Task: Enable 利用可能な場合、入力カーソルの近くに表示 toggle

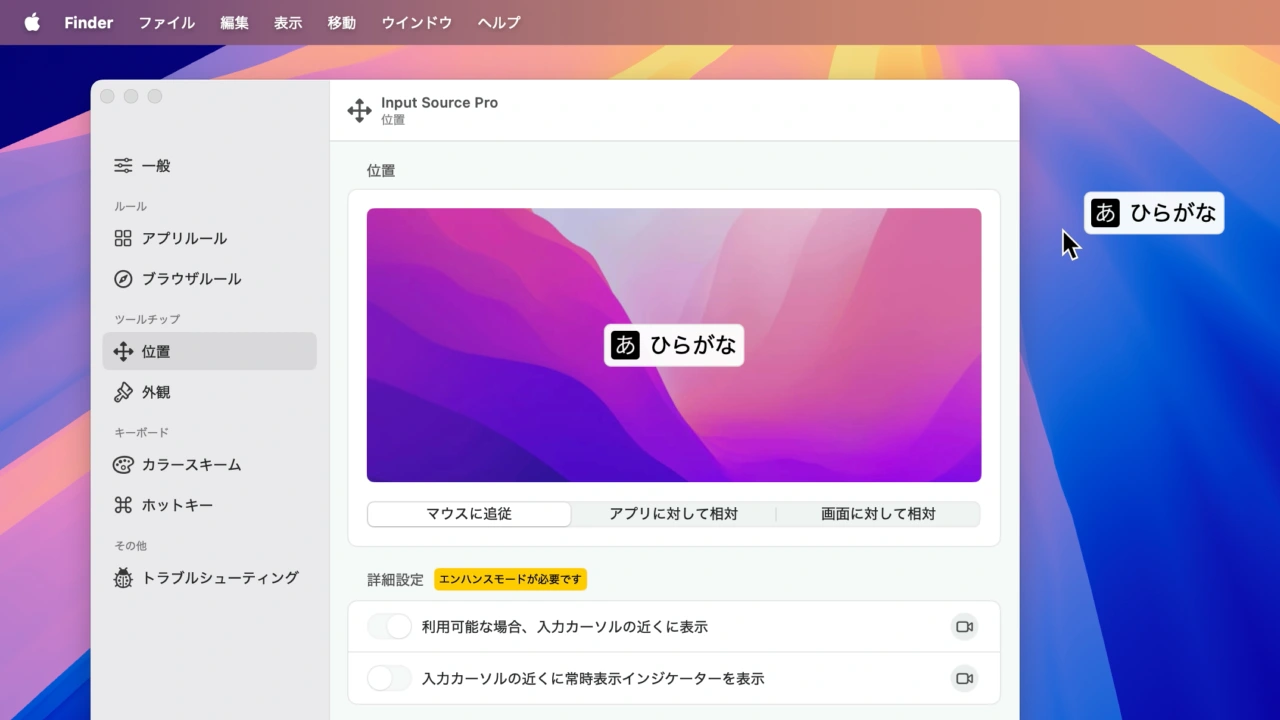Action: point(389,627)
